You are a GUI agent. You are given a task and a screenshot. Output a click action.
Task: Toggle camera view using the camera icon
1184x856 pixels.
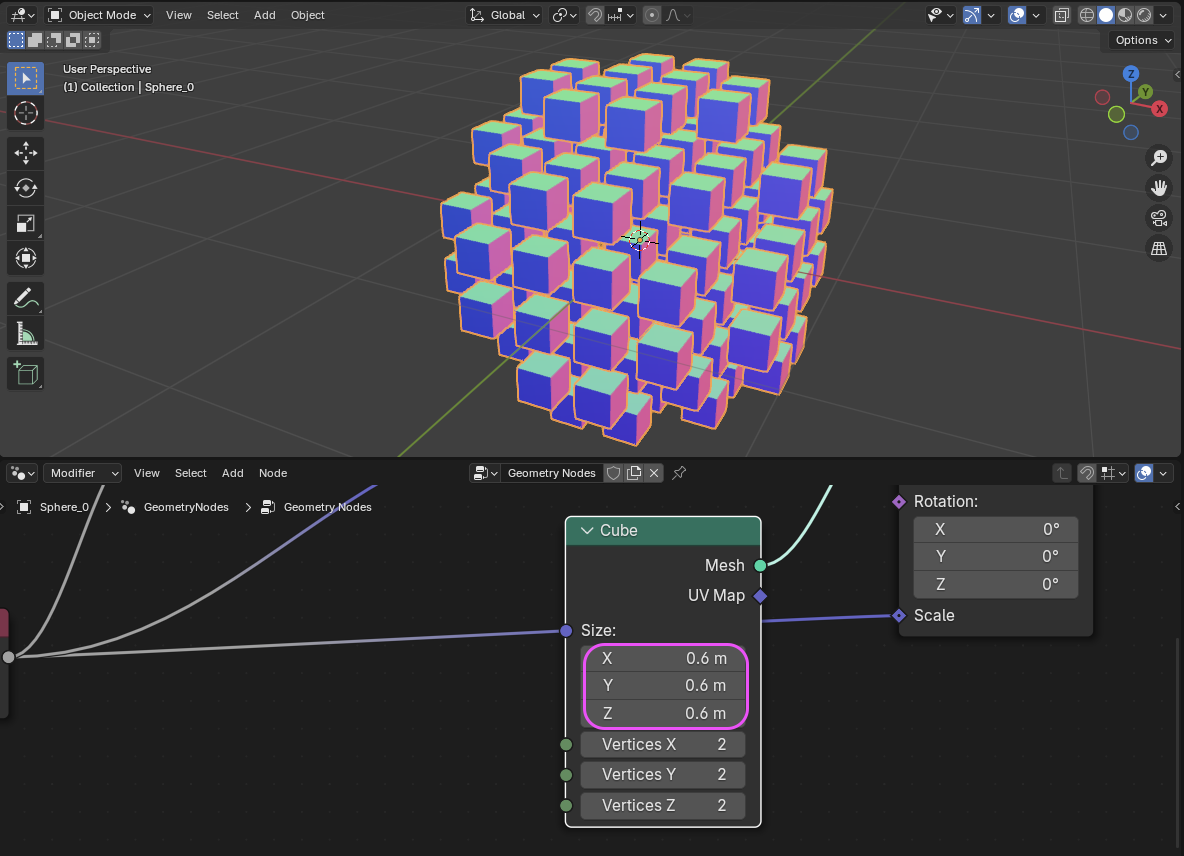tap(1159, 218)
